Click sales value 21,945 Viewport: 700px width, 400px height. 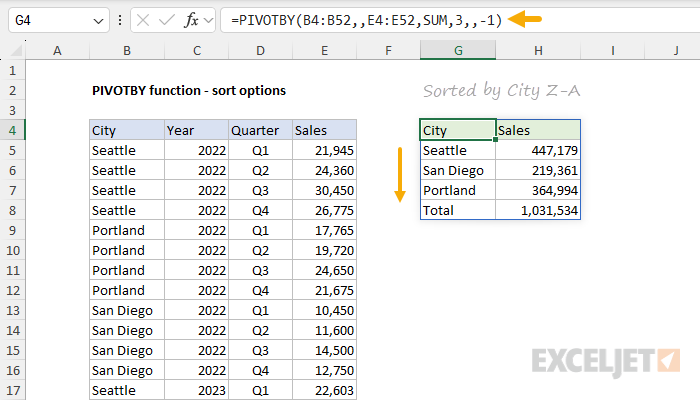tap(324, 150)
